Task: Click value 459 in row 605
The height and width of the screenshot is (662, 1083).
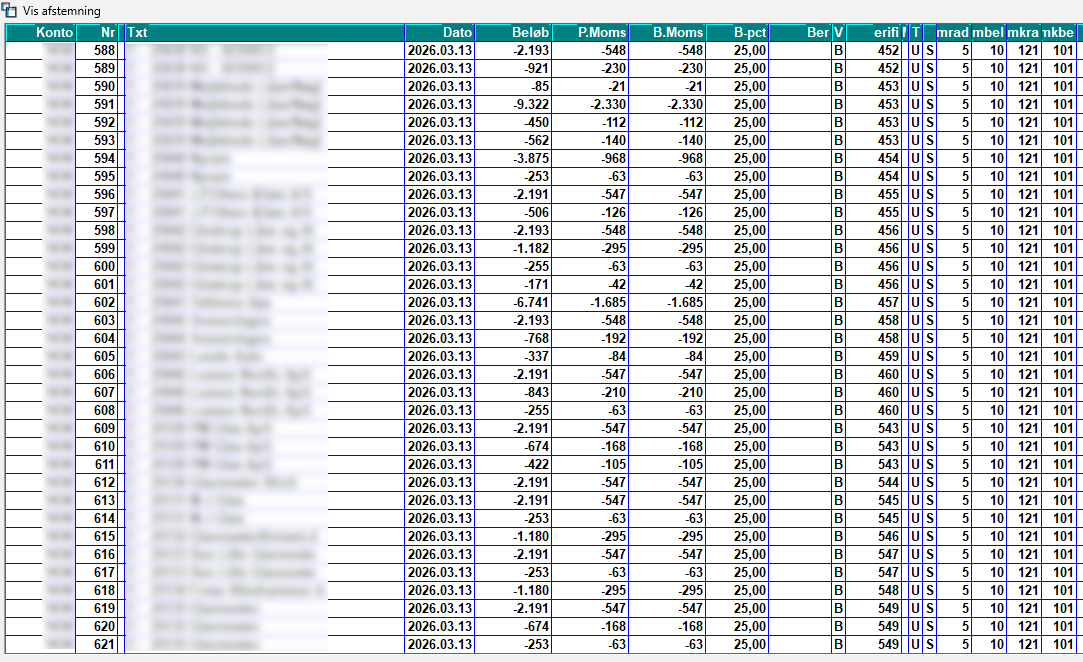Action: pos(888,357)
